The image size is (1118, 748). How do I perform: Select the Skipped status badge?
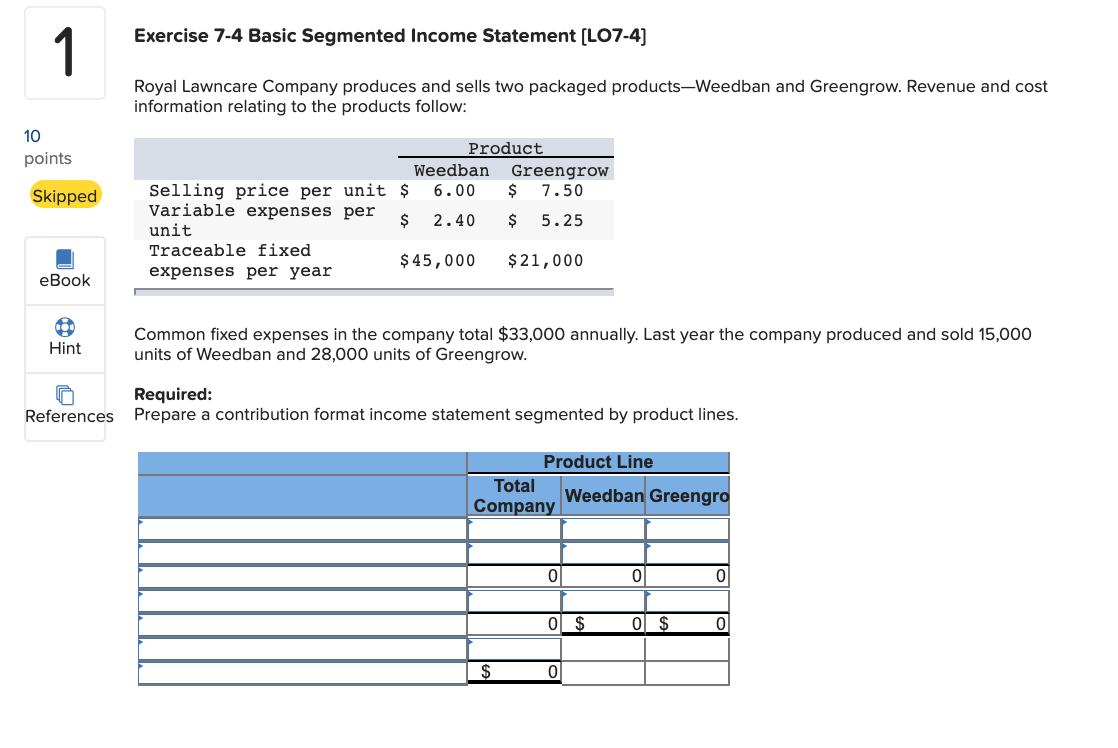click(x=64, y=195)
